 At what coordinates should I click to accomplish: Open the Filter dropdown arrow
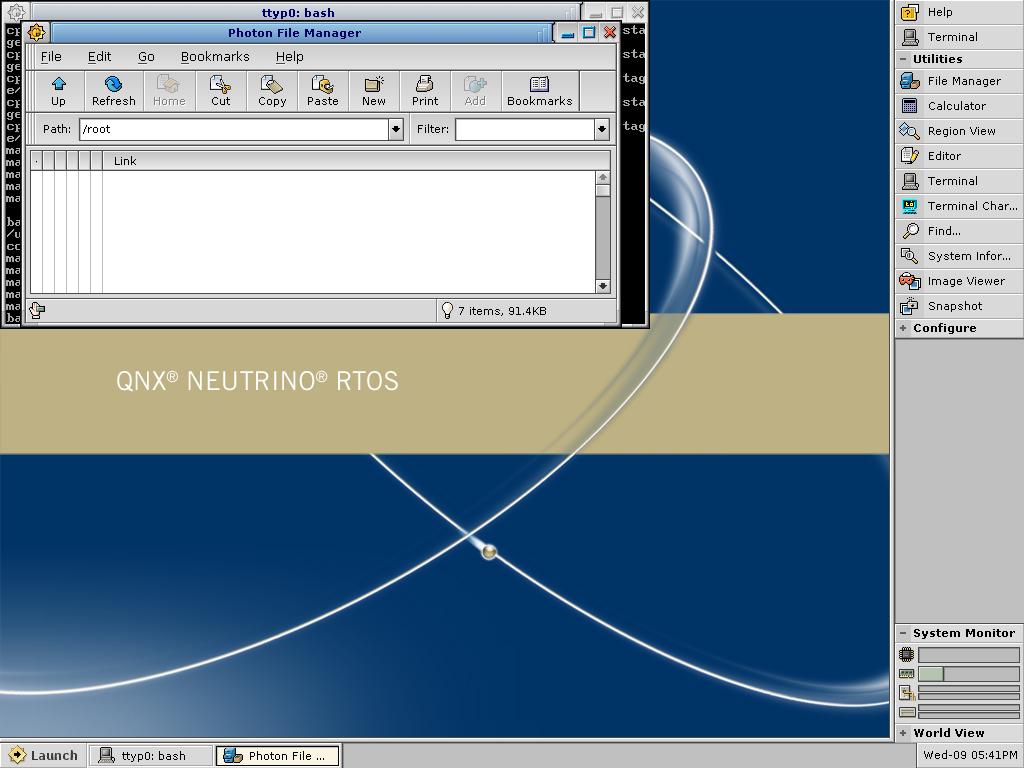coord(601,129)
